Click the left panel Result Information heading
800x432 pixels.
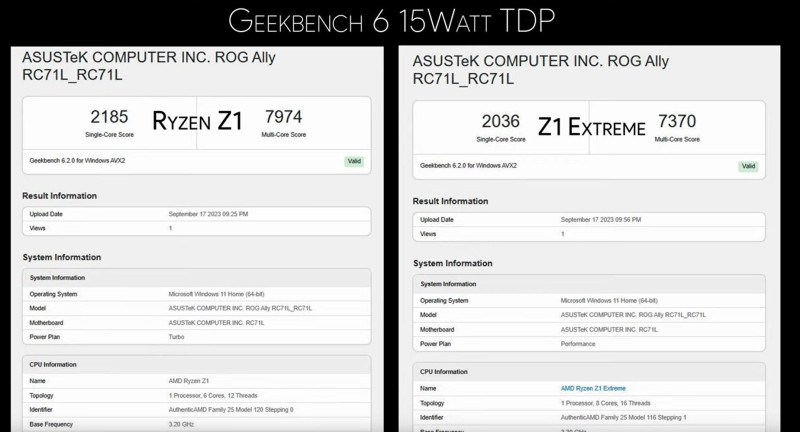[60, 196]
